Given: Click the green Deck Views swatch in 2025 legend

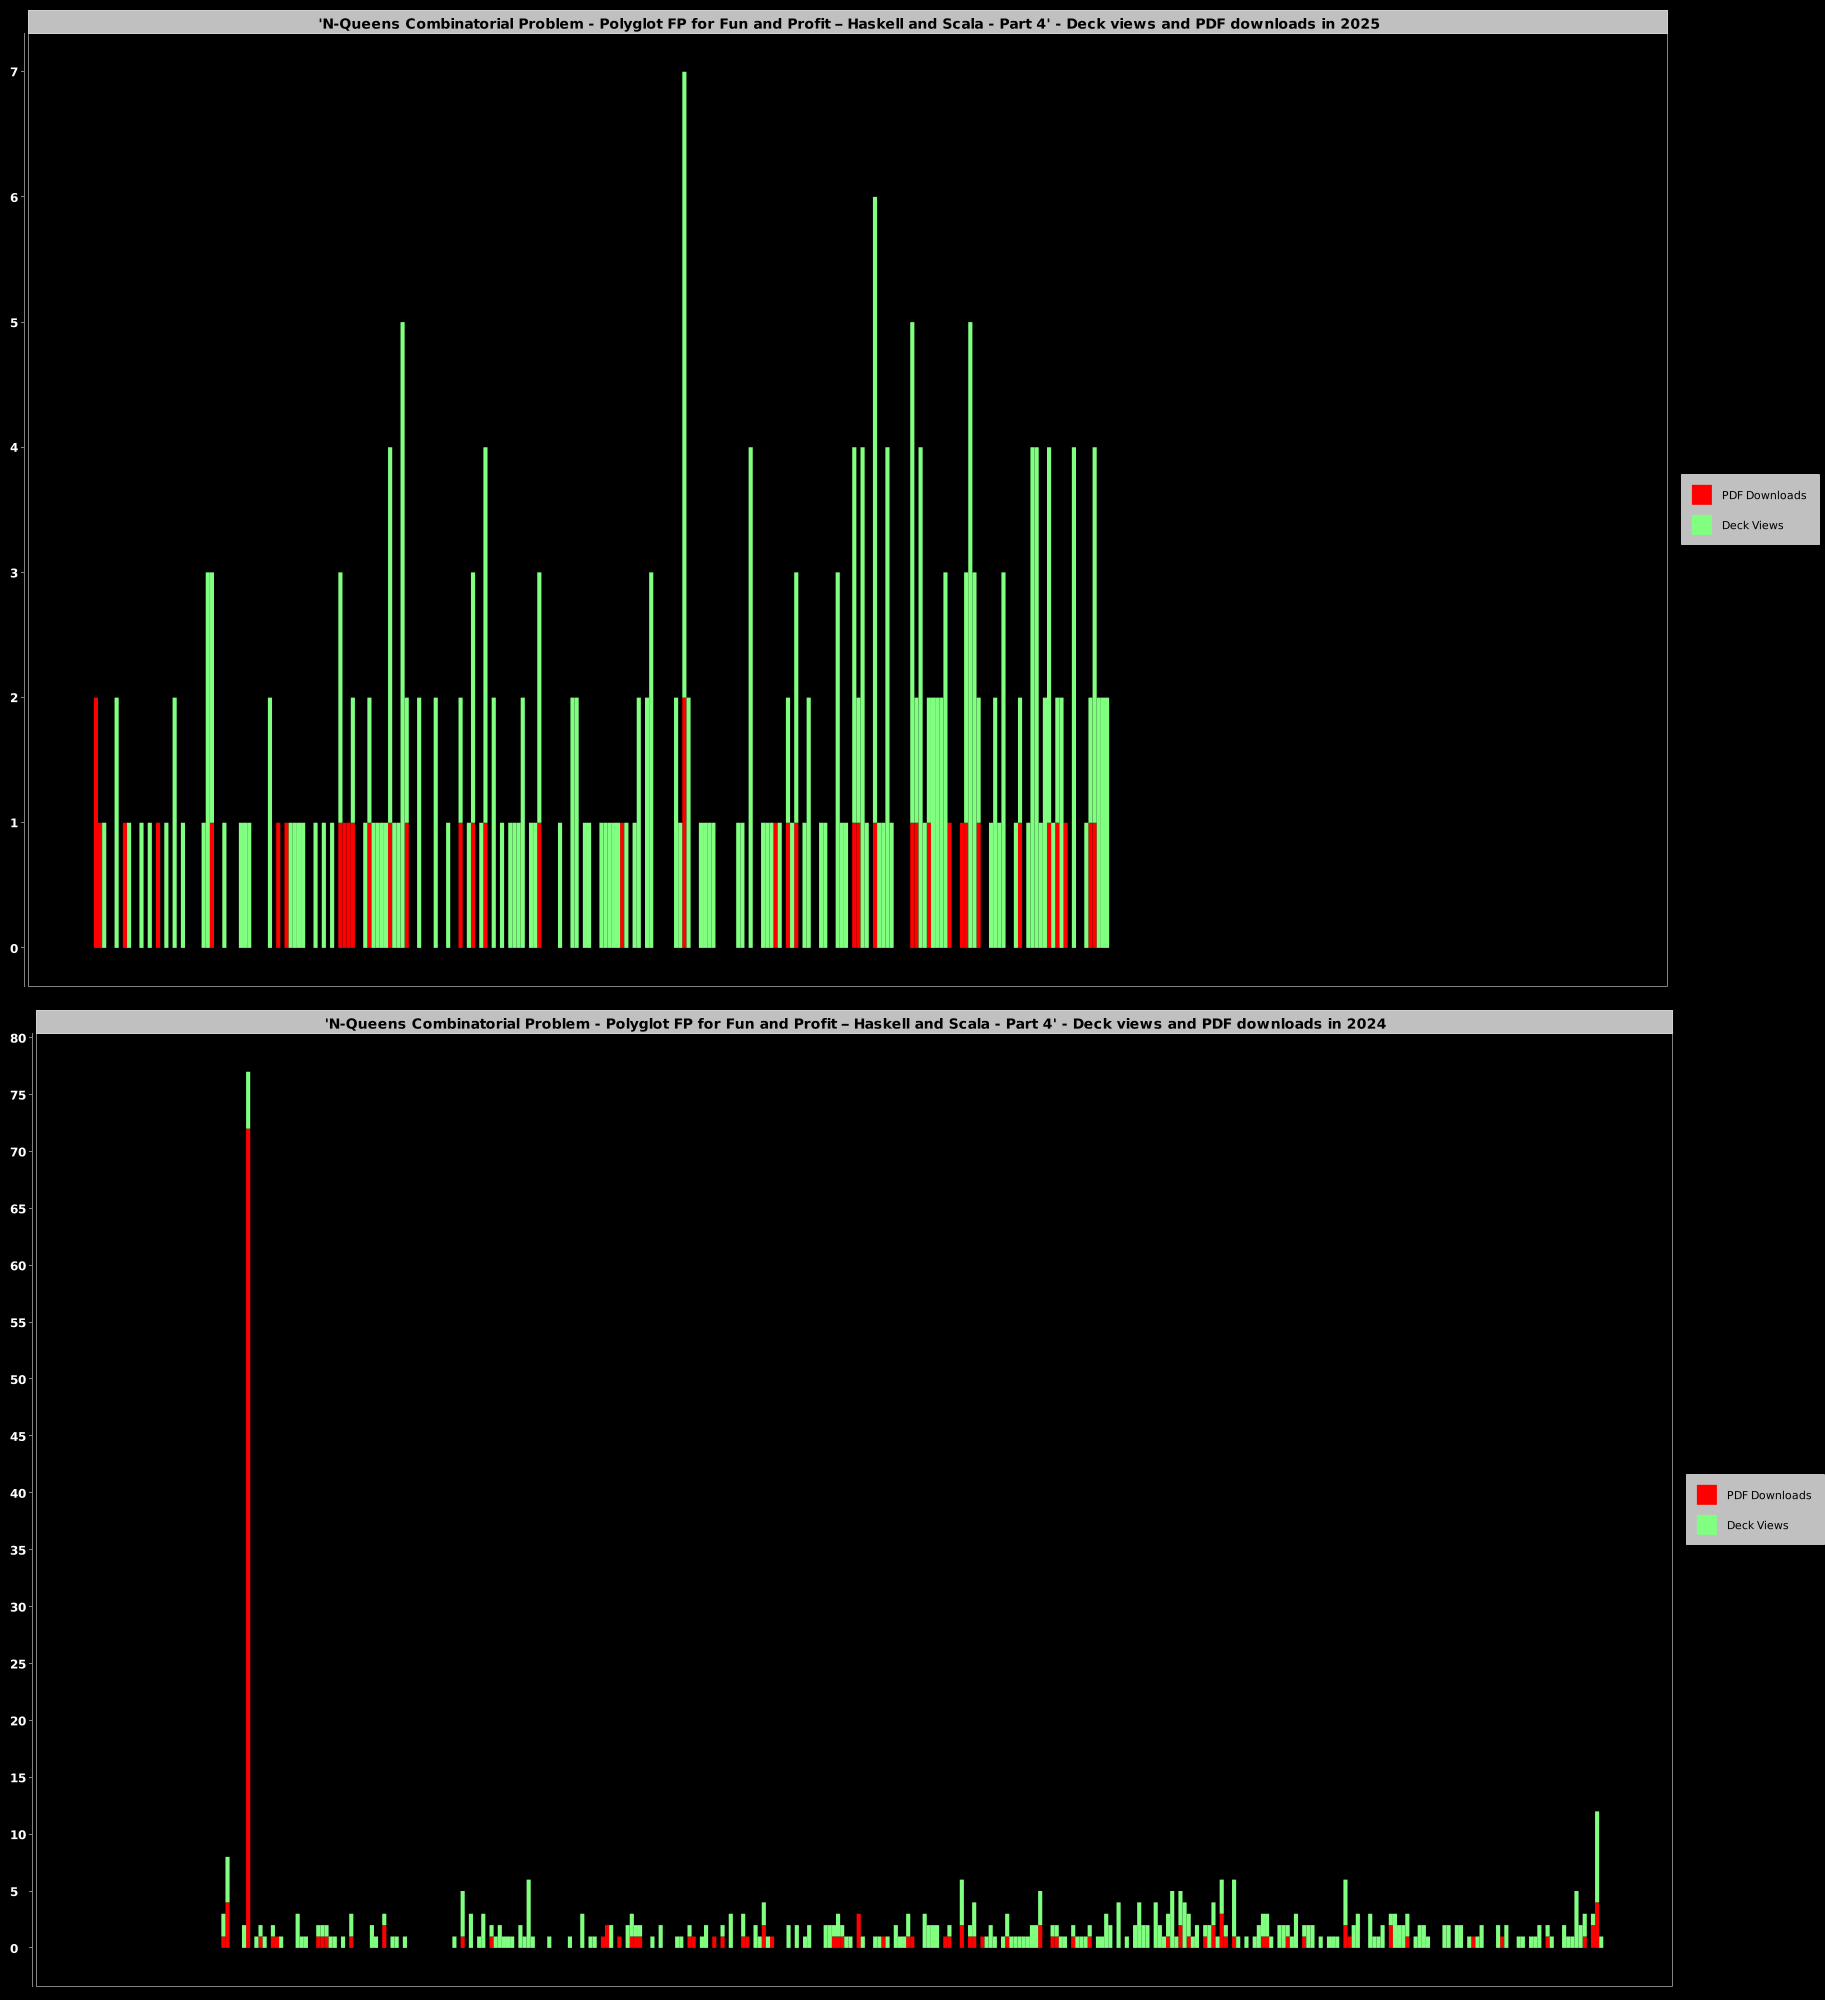Looking at the screenshot, I should tap(1701, 525).
